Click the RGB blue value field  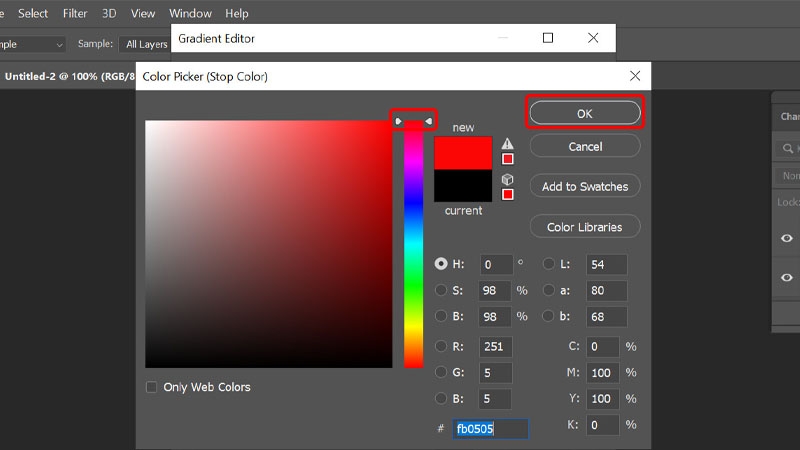[495, 398]
